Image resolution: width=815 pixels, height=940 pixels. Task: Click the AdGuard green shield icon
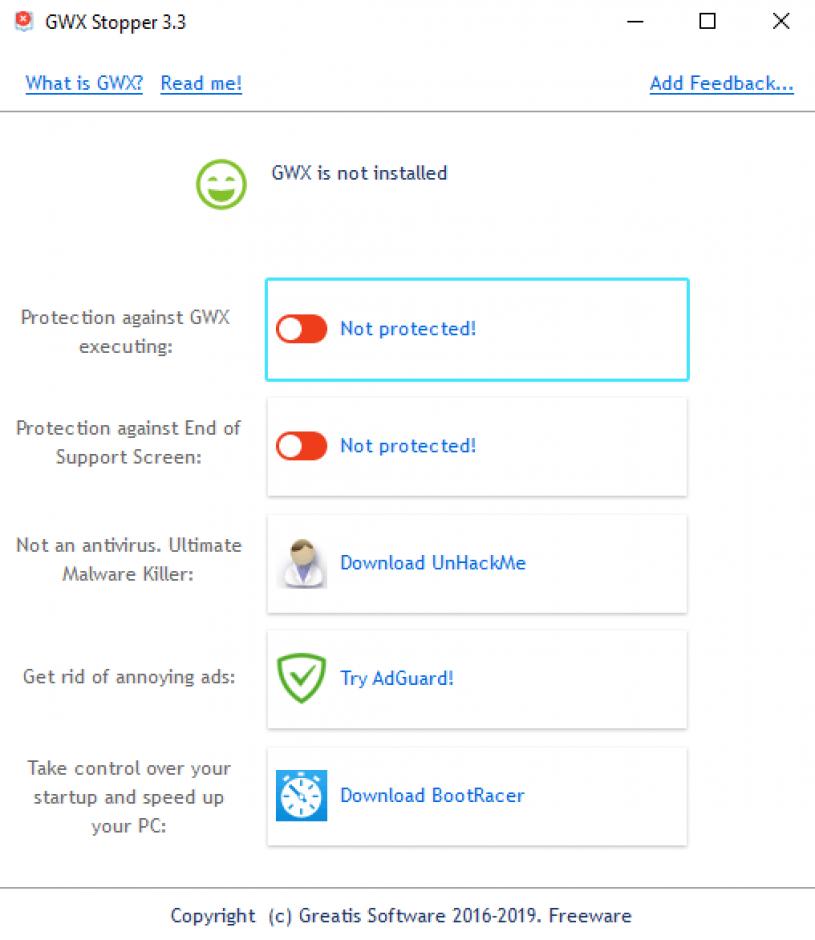click(x=302, y=678)
